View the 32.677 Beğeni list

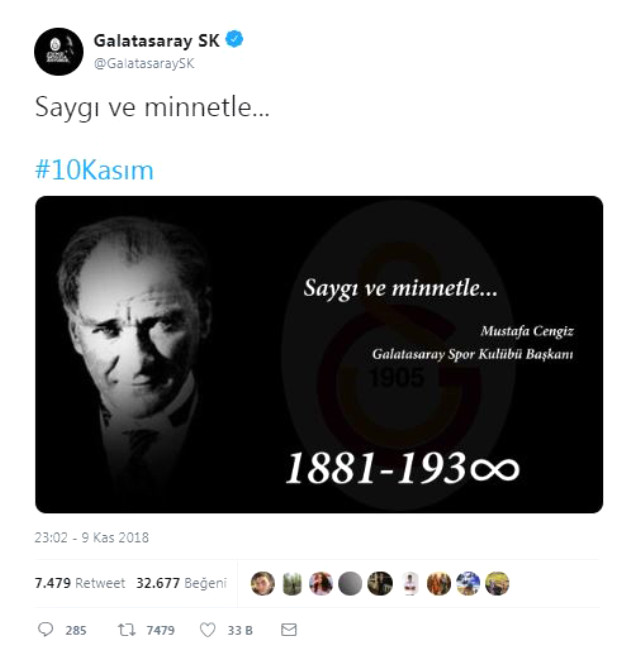pos(182,583)
